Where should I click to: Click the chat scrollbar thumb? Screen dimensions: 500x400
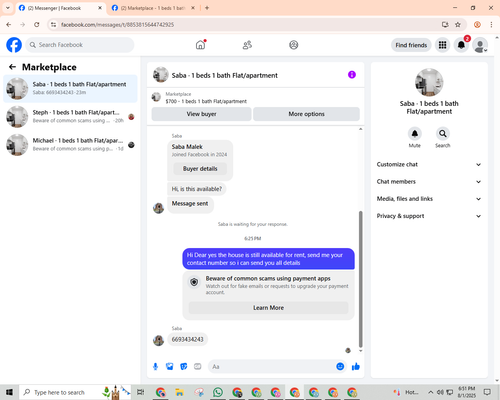(360, 279)
